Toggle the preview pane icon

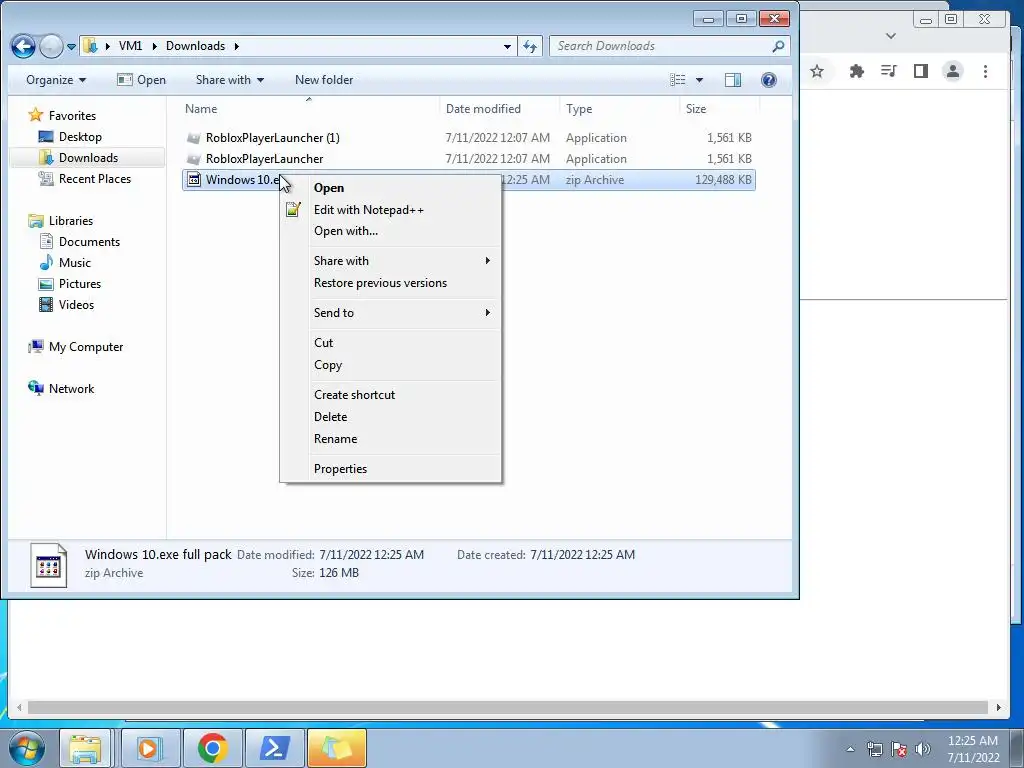click(x=733, y=80)
